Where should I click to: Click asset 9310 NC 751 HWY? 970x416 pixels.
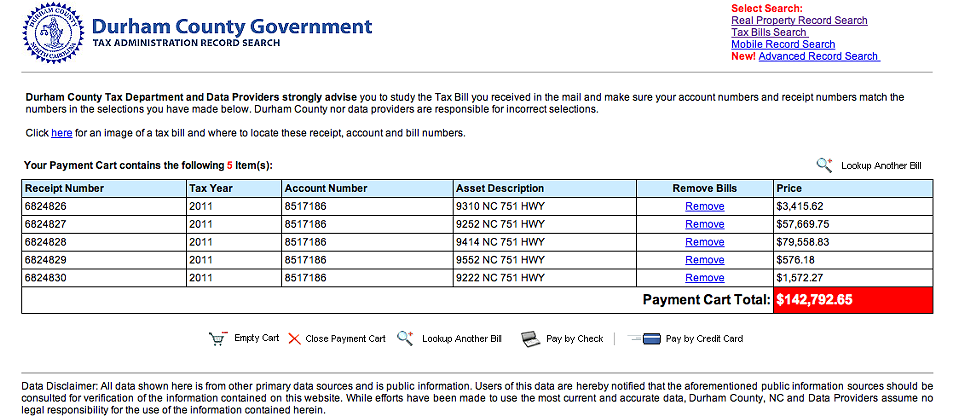click(x=500, y=206)
